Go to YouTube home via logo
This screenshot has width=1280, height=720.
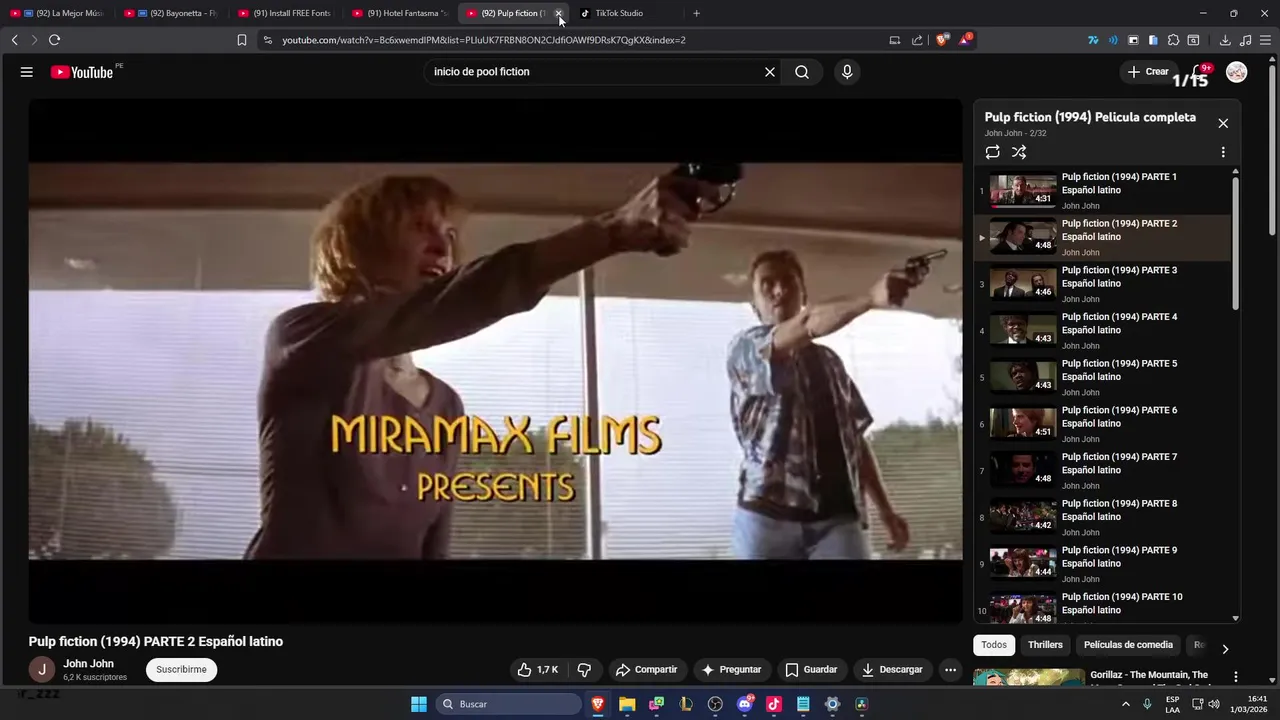[82, 72]
